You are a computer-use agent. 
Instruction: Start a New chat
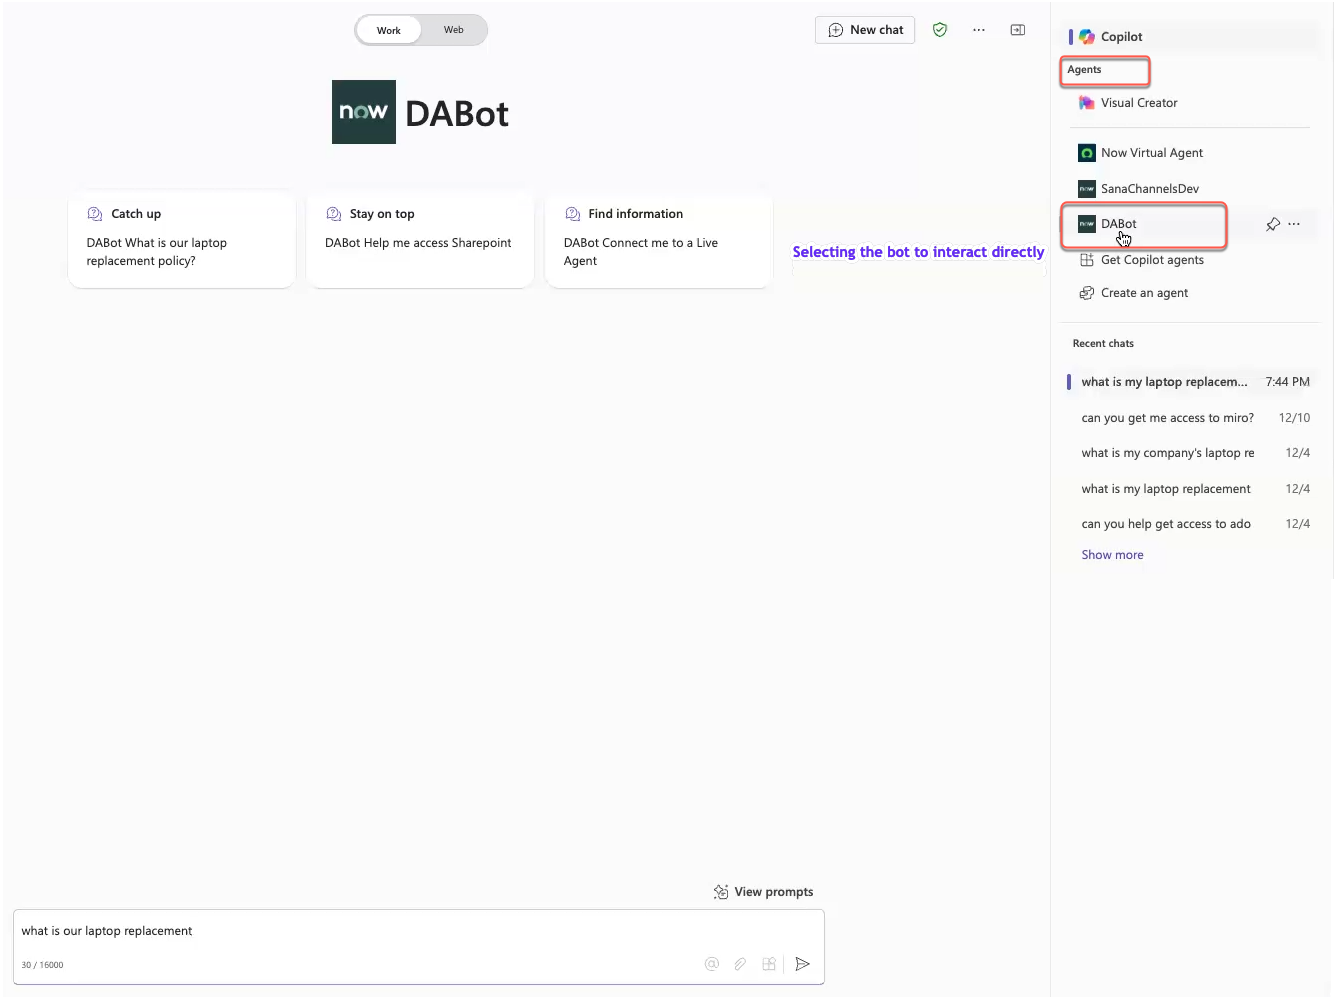865,30
